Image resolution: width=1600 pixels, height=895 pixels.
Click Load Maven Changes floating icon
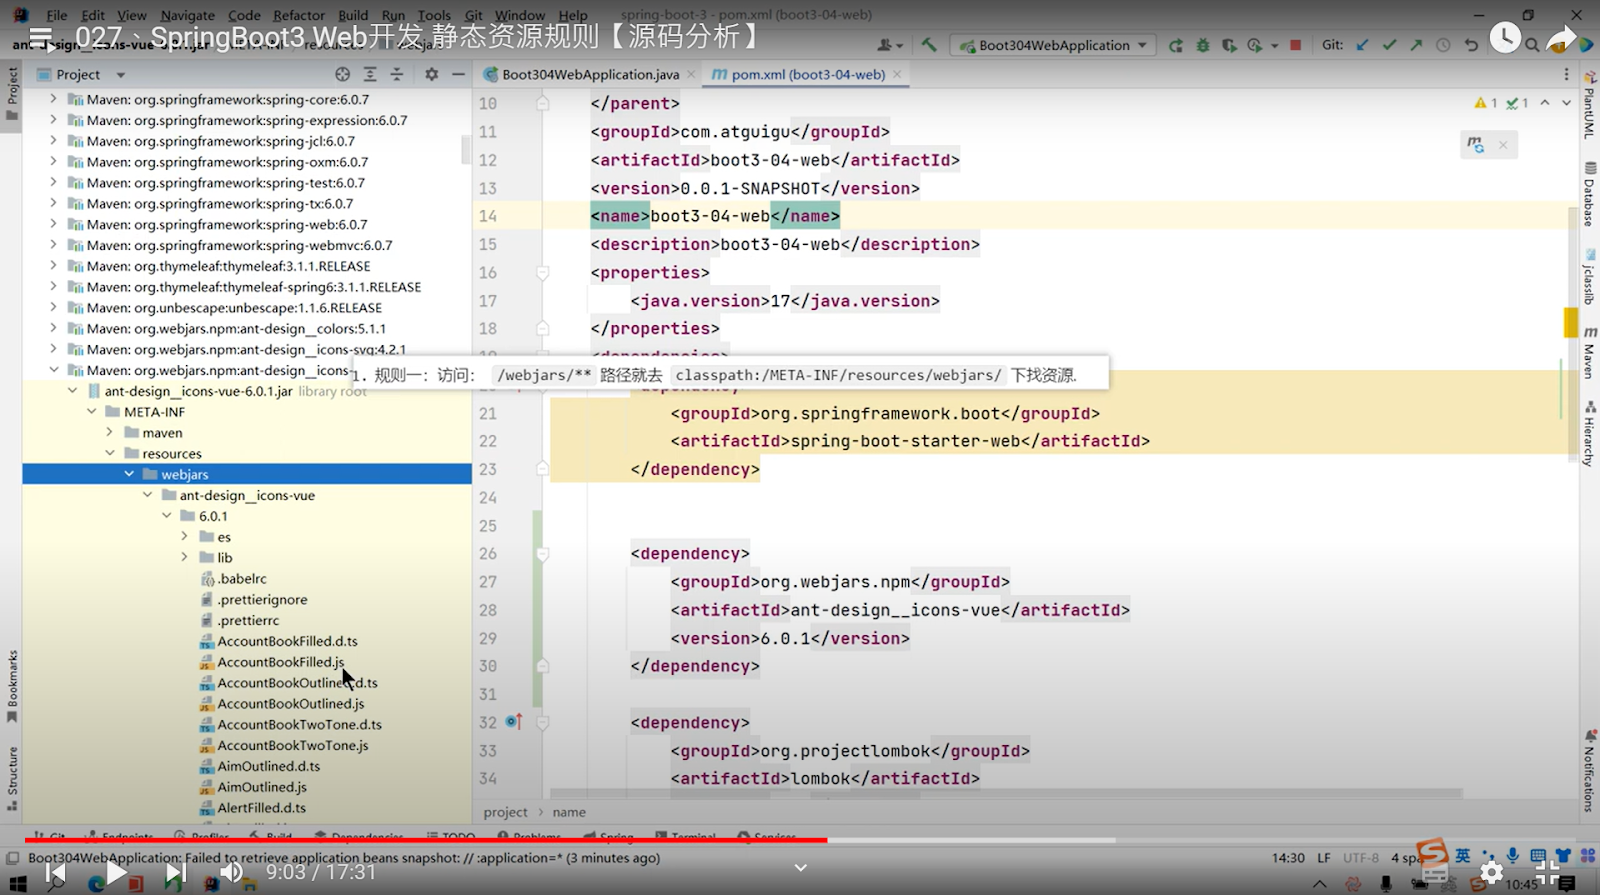tap(1475, 145)
